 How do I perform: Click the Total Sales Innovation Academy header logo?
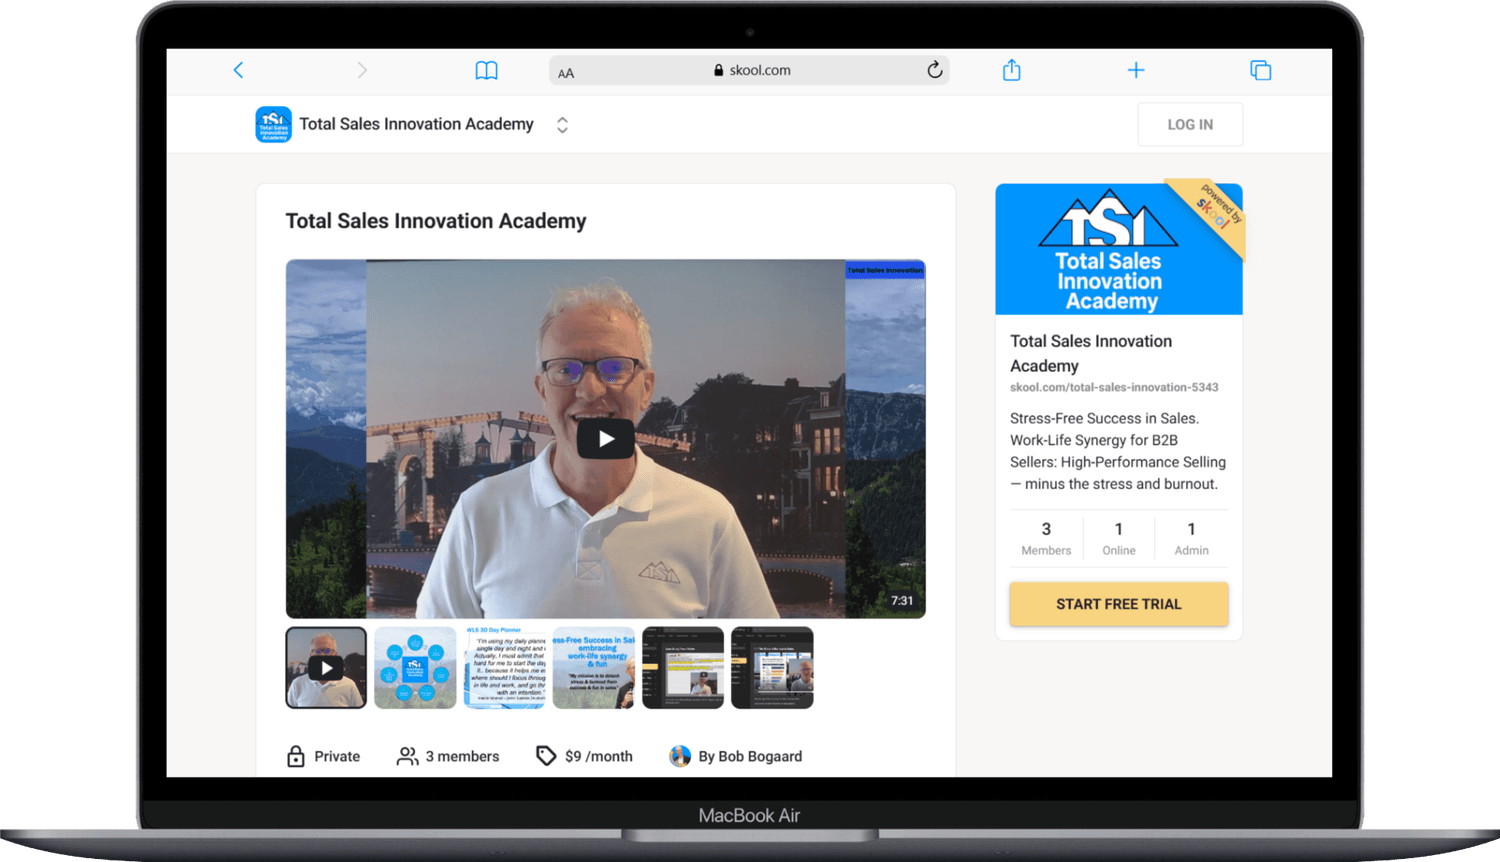pos(273,125)
